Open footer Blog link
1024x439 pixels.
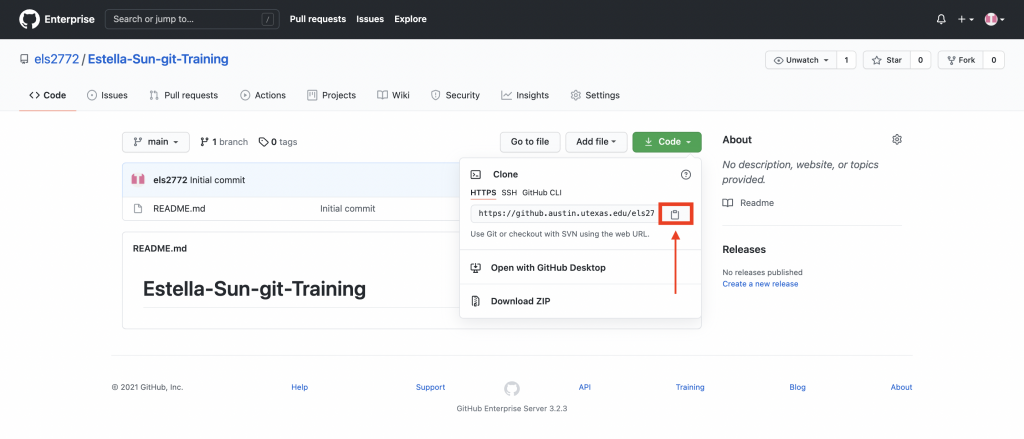click(x=797, y=387)
